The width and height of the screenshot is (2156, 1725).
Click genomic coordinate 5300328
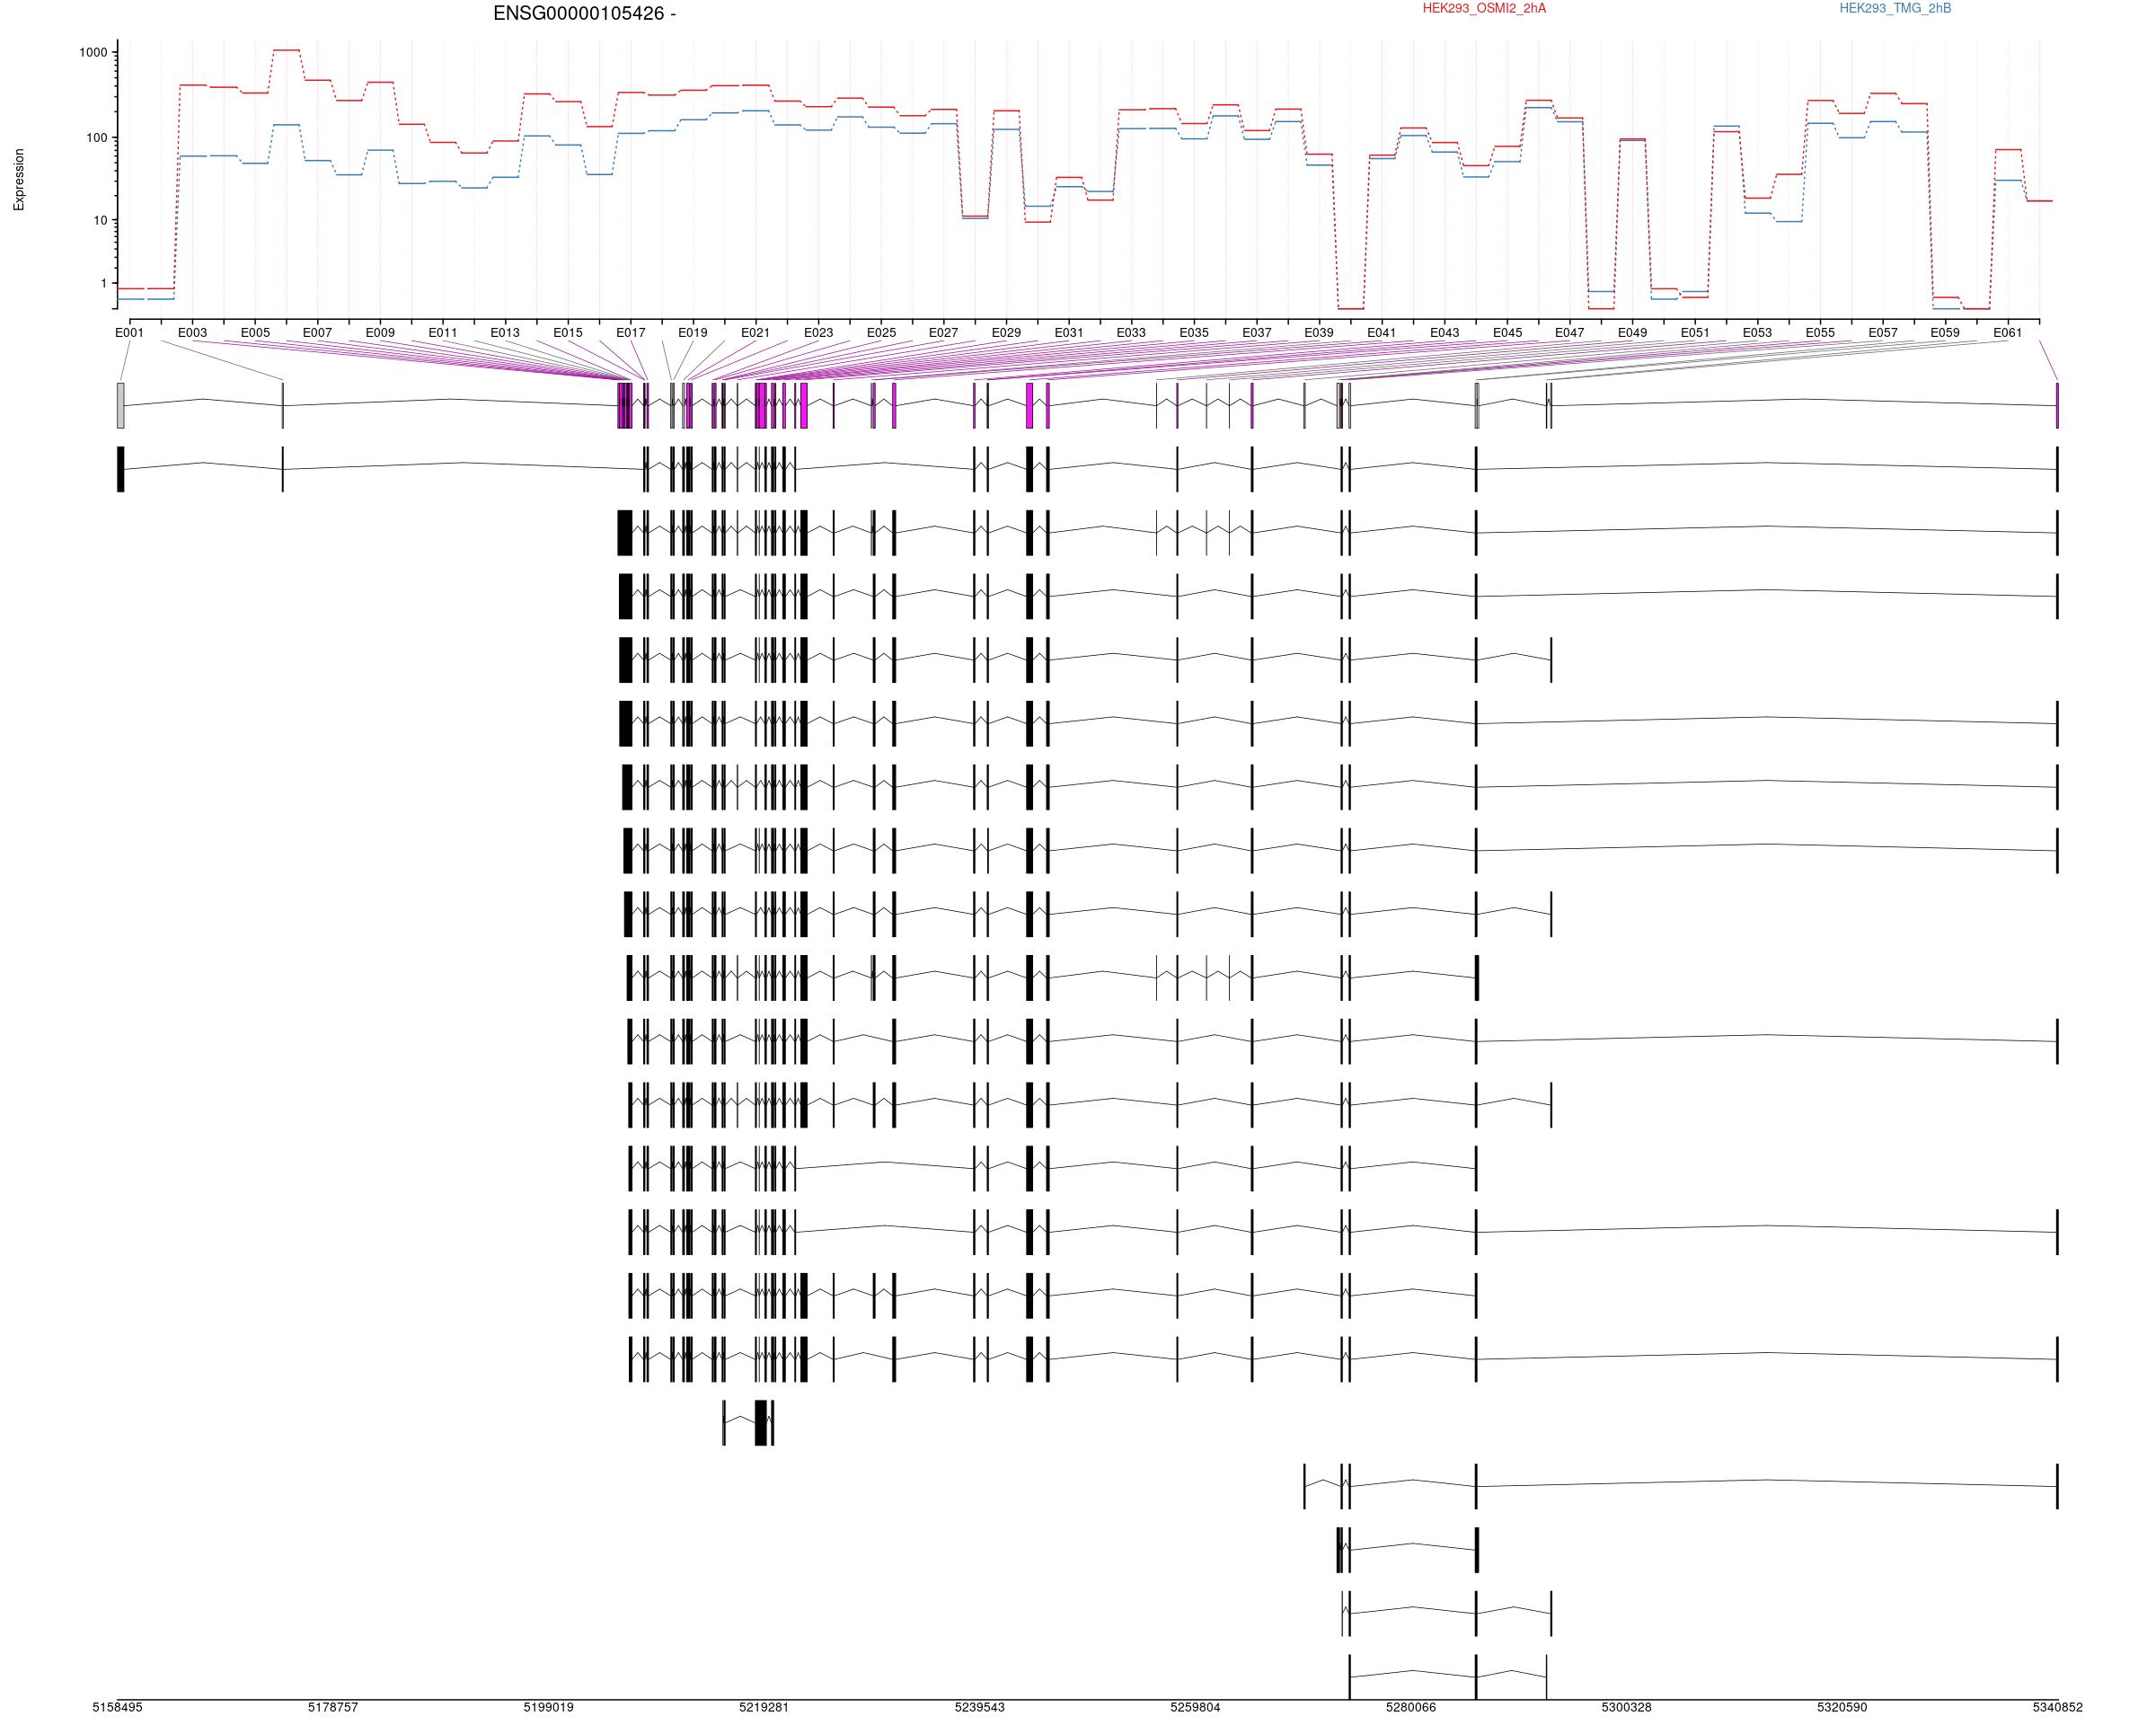point(1627,1708)
